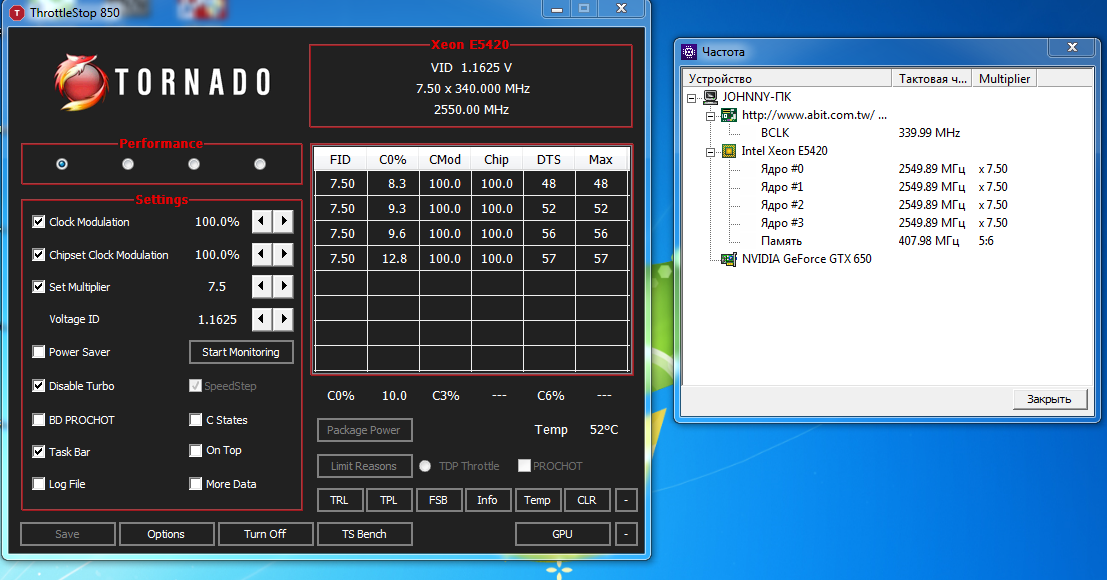
Task: Enable Power Saver checkbox
Action: tap(39, 352)
